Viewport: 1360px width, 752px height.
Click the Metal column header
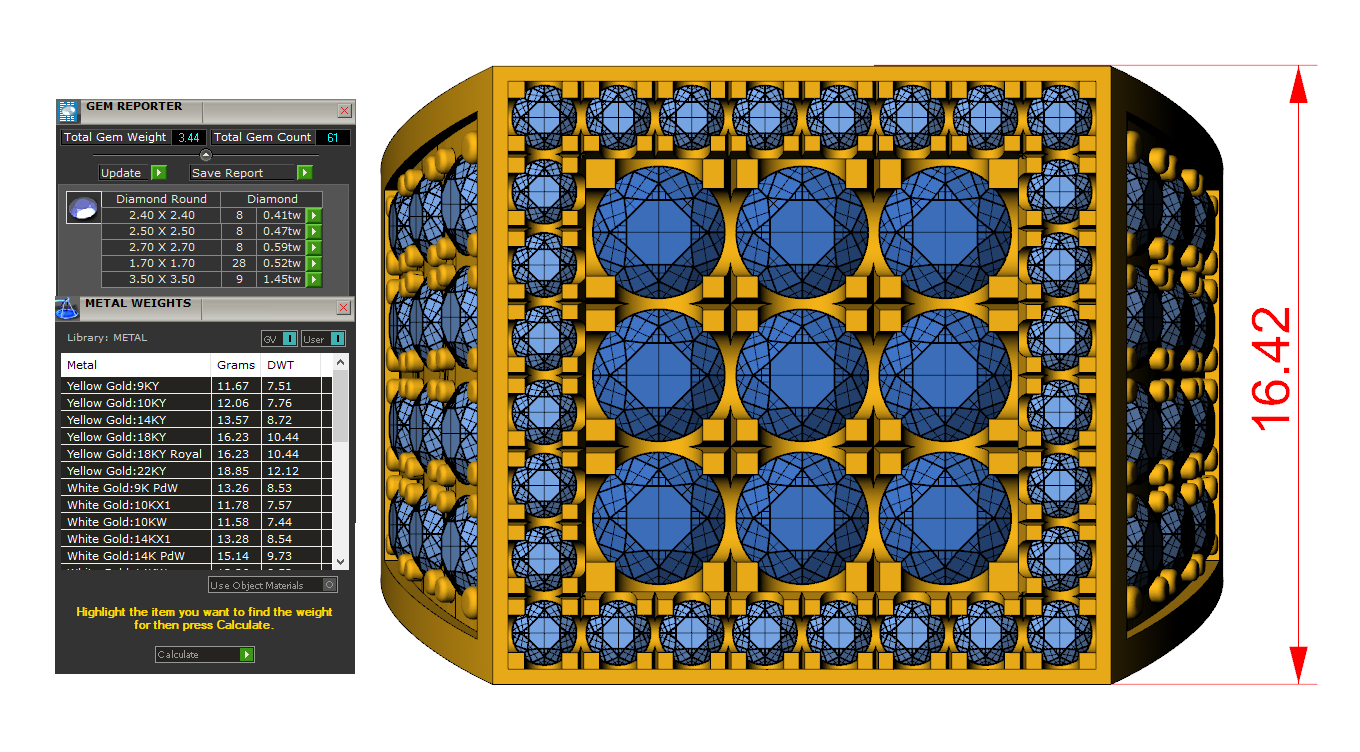pos(82,365)
